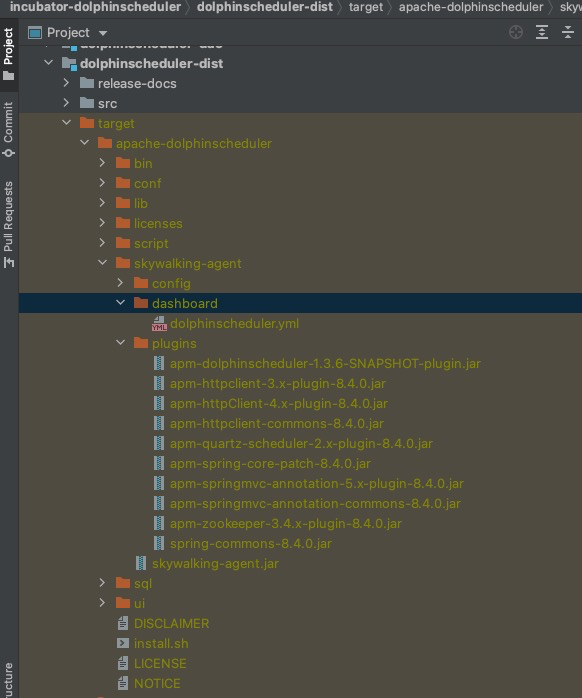Screen dimensions: 582x698
Task: Click the YML file icon for dolphinscheduler.yml
Action: click(x=159, y=324)
